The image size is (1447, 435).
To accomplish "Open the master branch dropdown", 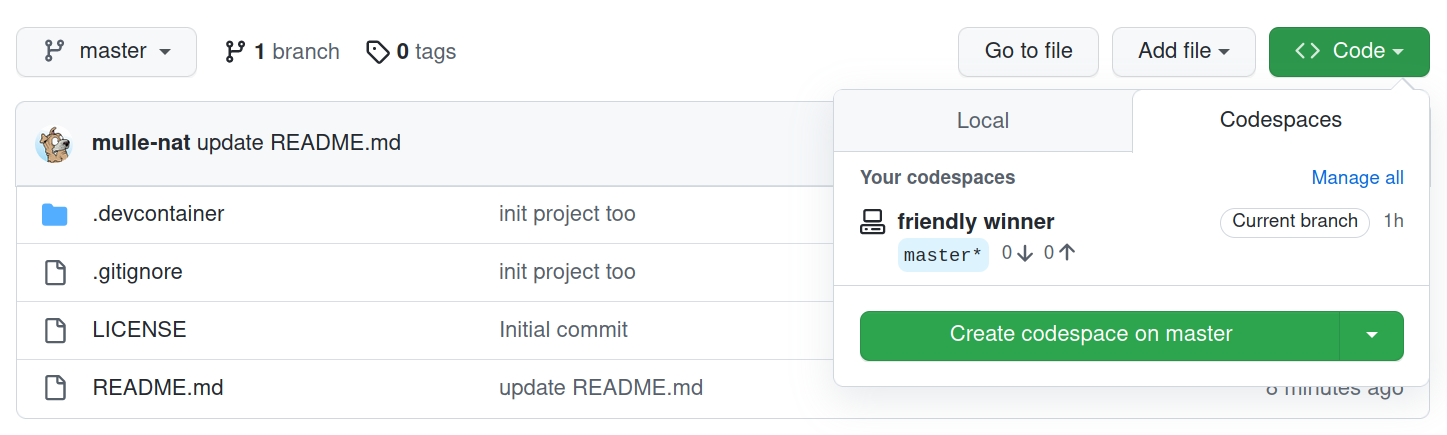I will (107, 51).
